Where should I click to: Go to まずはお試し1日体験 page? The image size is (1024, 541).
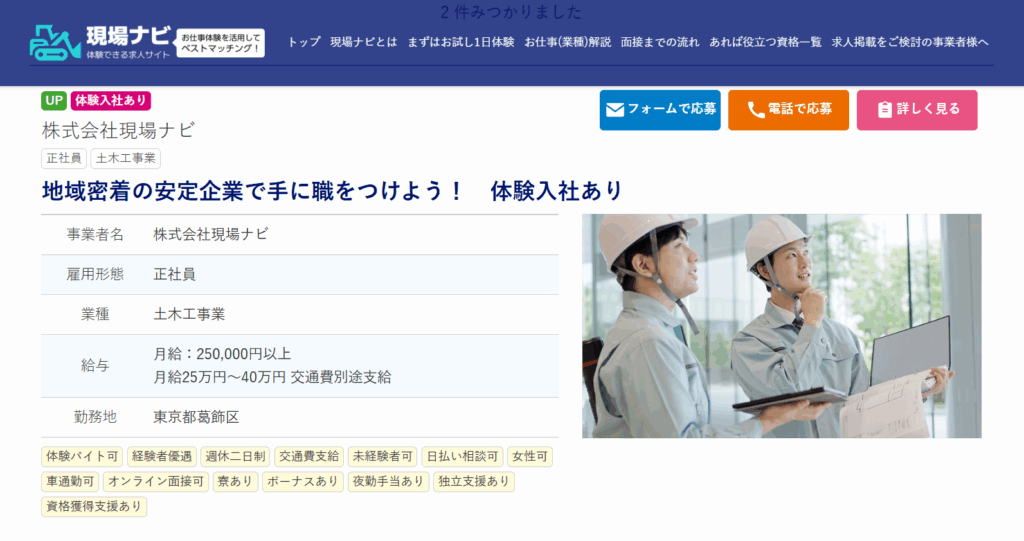pos(460,42)
